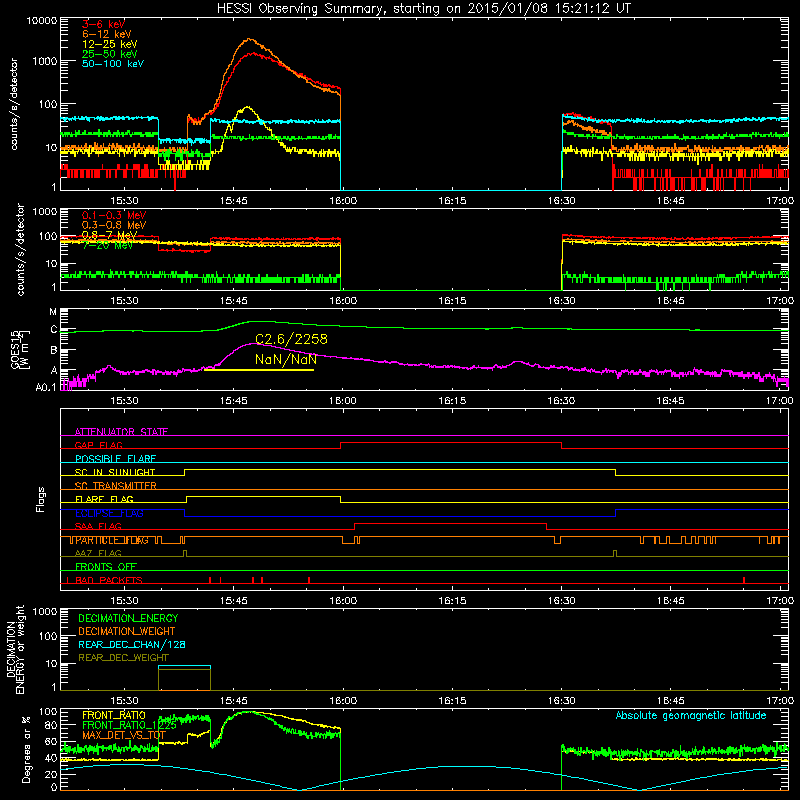Select the 12-25 keV legend label
This screenshot has height=800, width=800.
[110, 44]
